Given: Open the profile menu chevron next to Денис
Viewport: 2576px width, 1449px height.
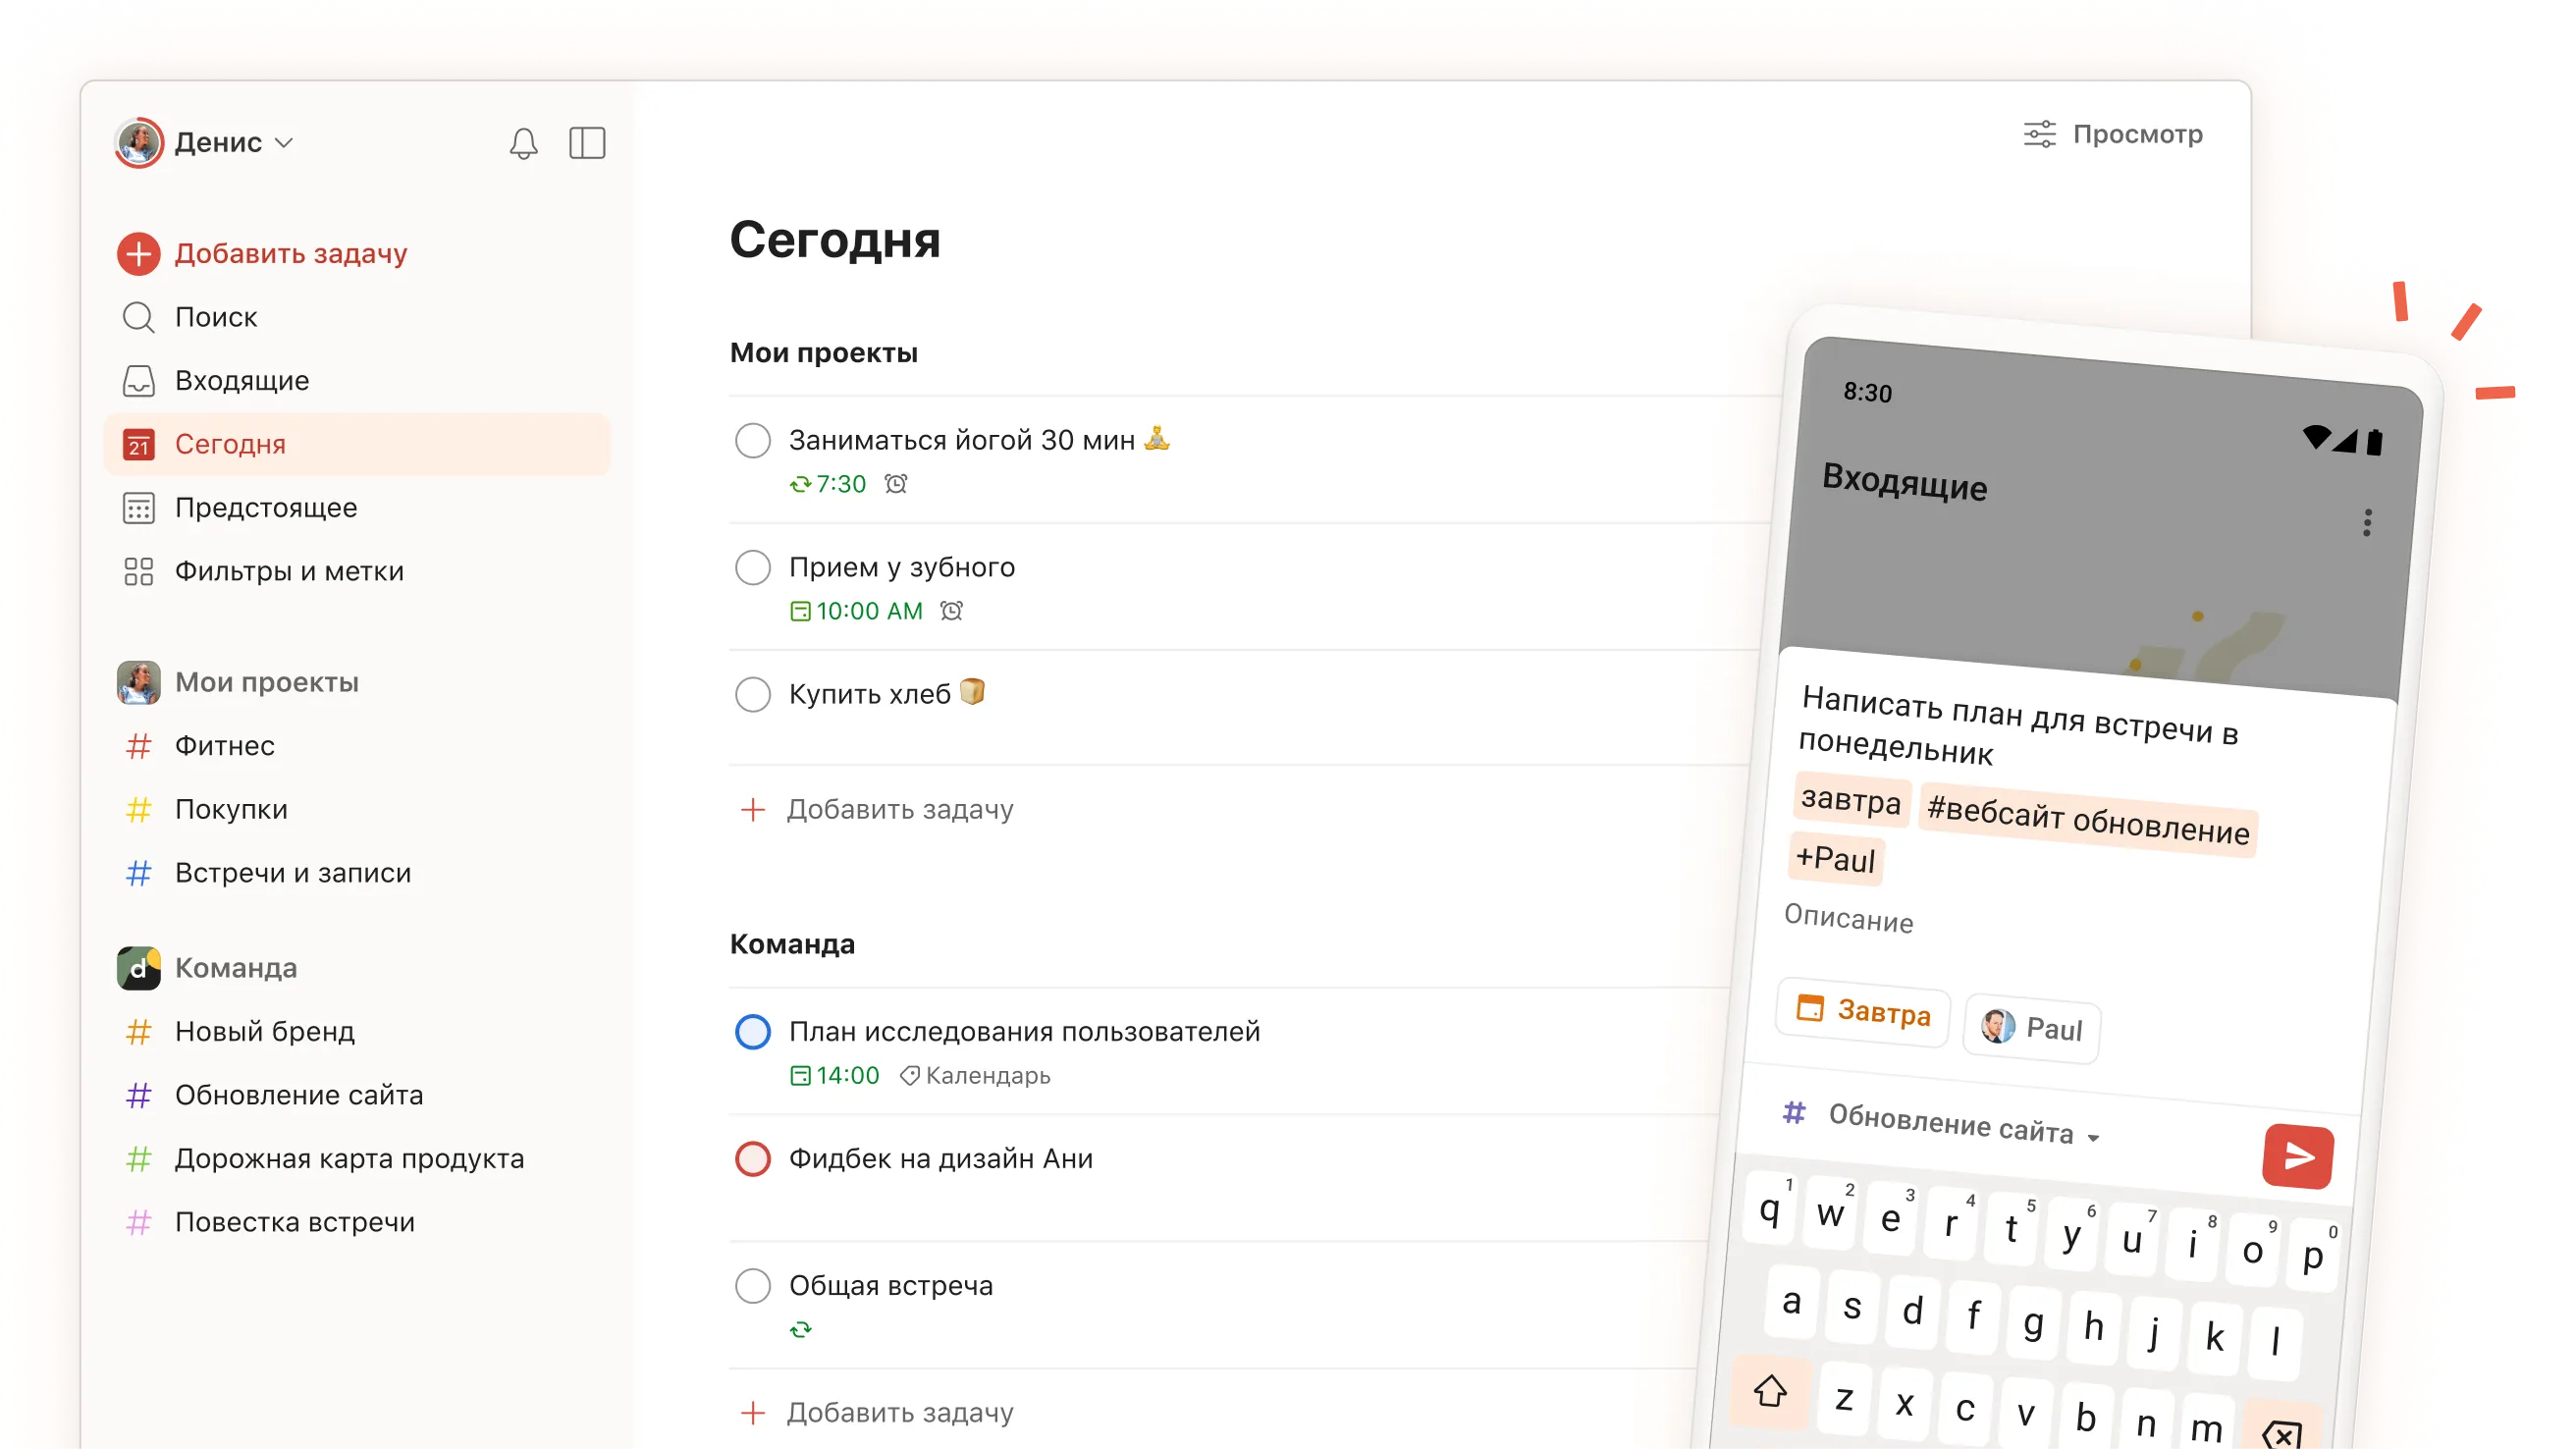Looking at the screenshot, I should click(x=285, y=143).
